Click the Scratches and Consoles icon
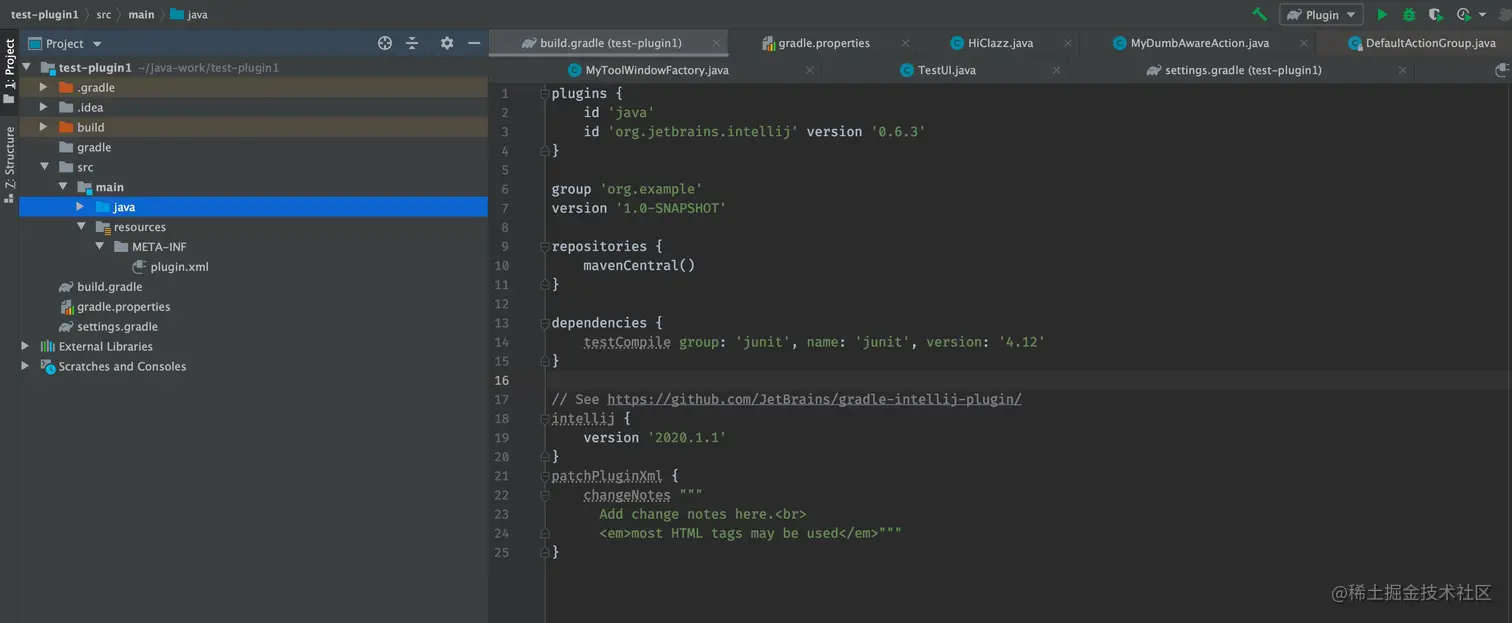 click(x=47, y=366)
